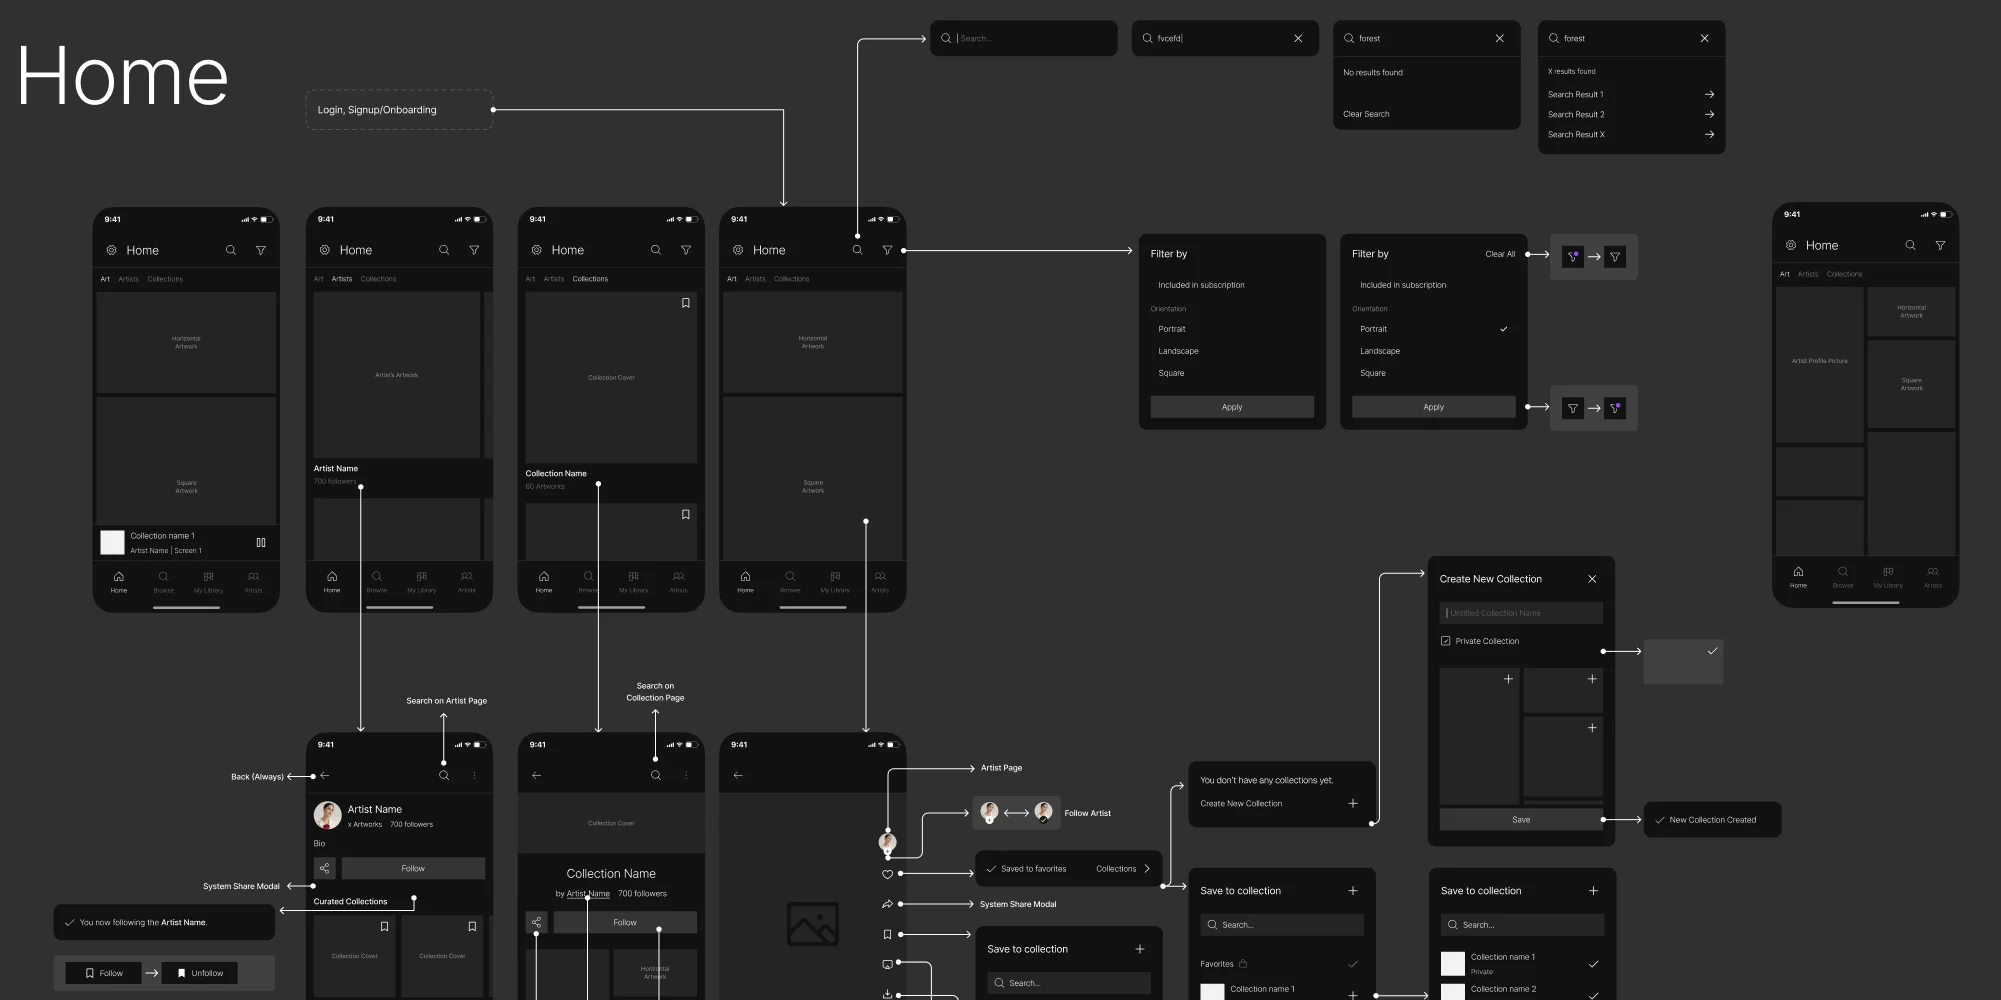Tap the share arrow icon beside System Share Modal
The image size is (2001, 1000).
(887, 904)
